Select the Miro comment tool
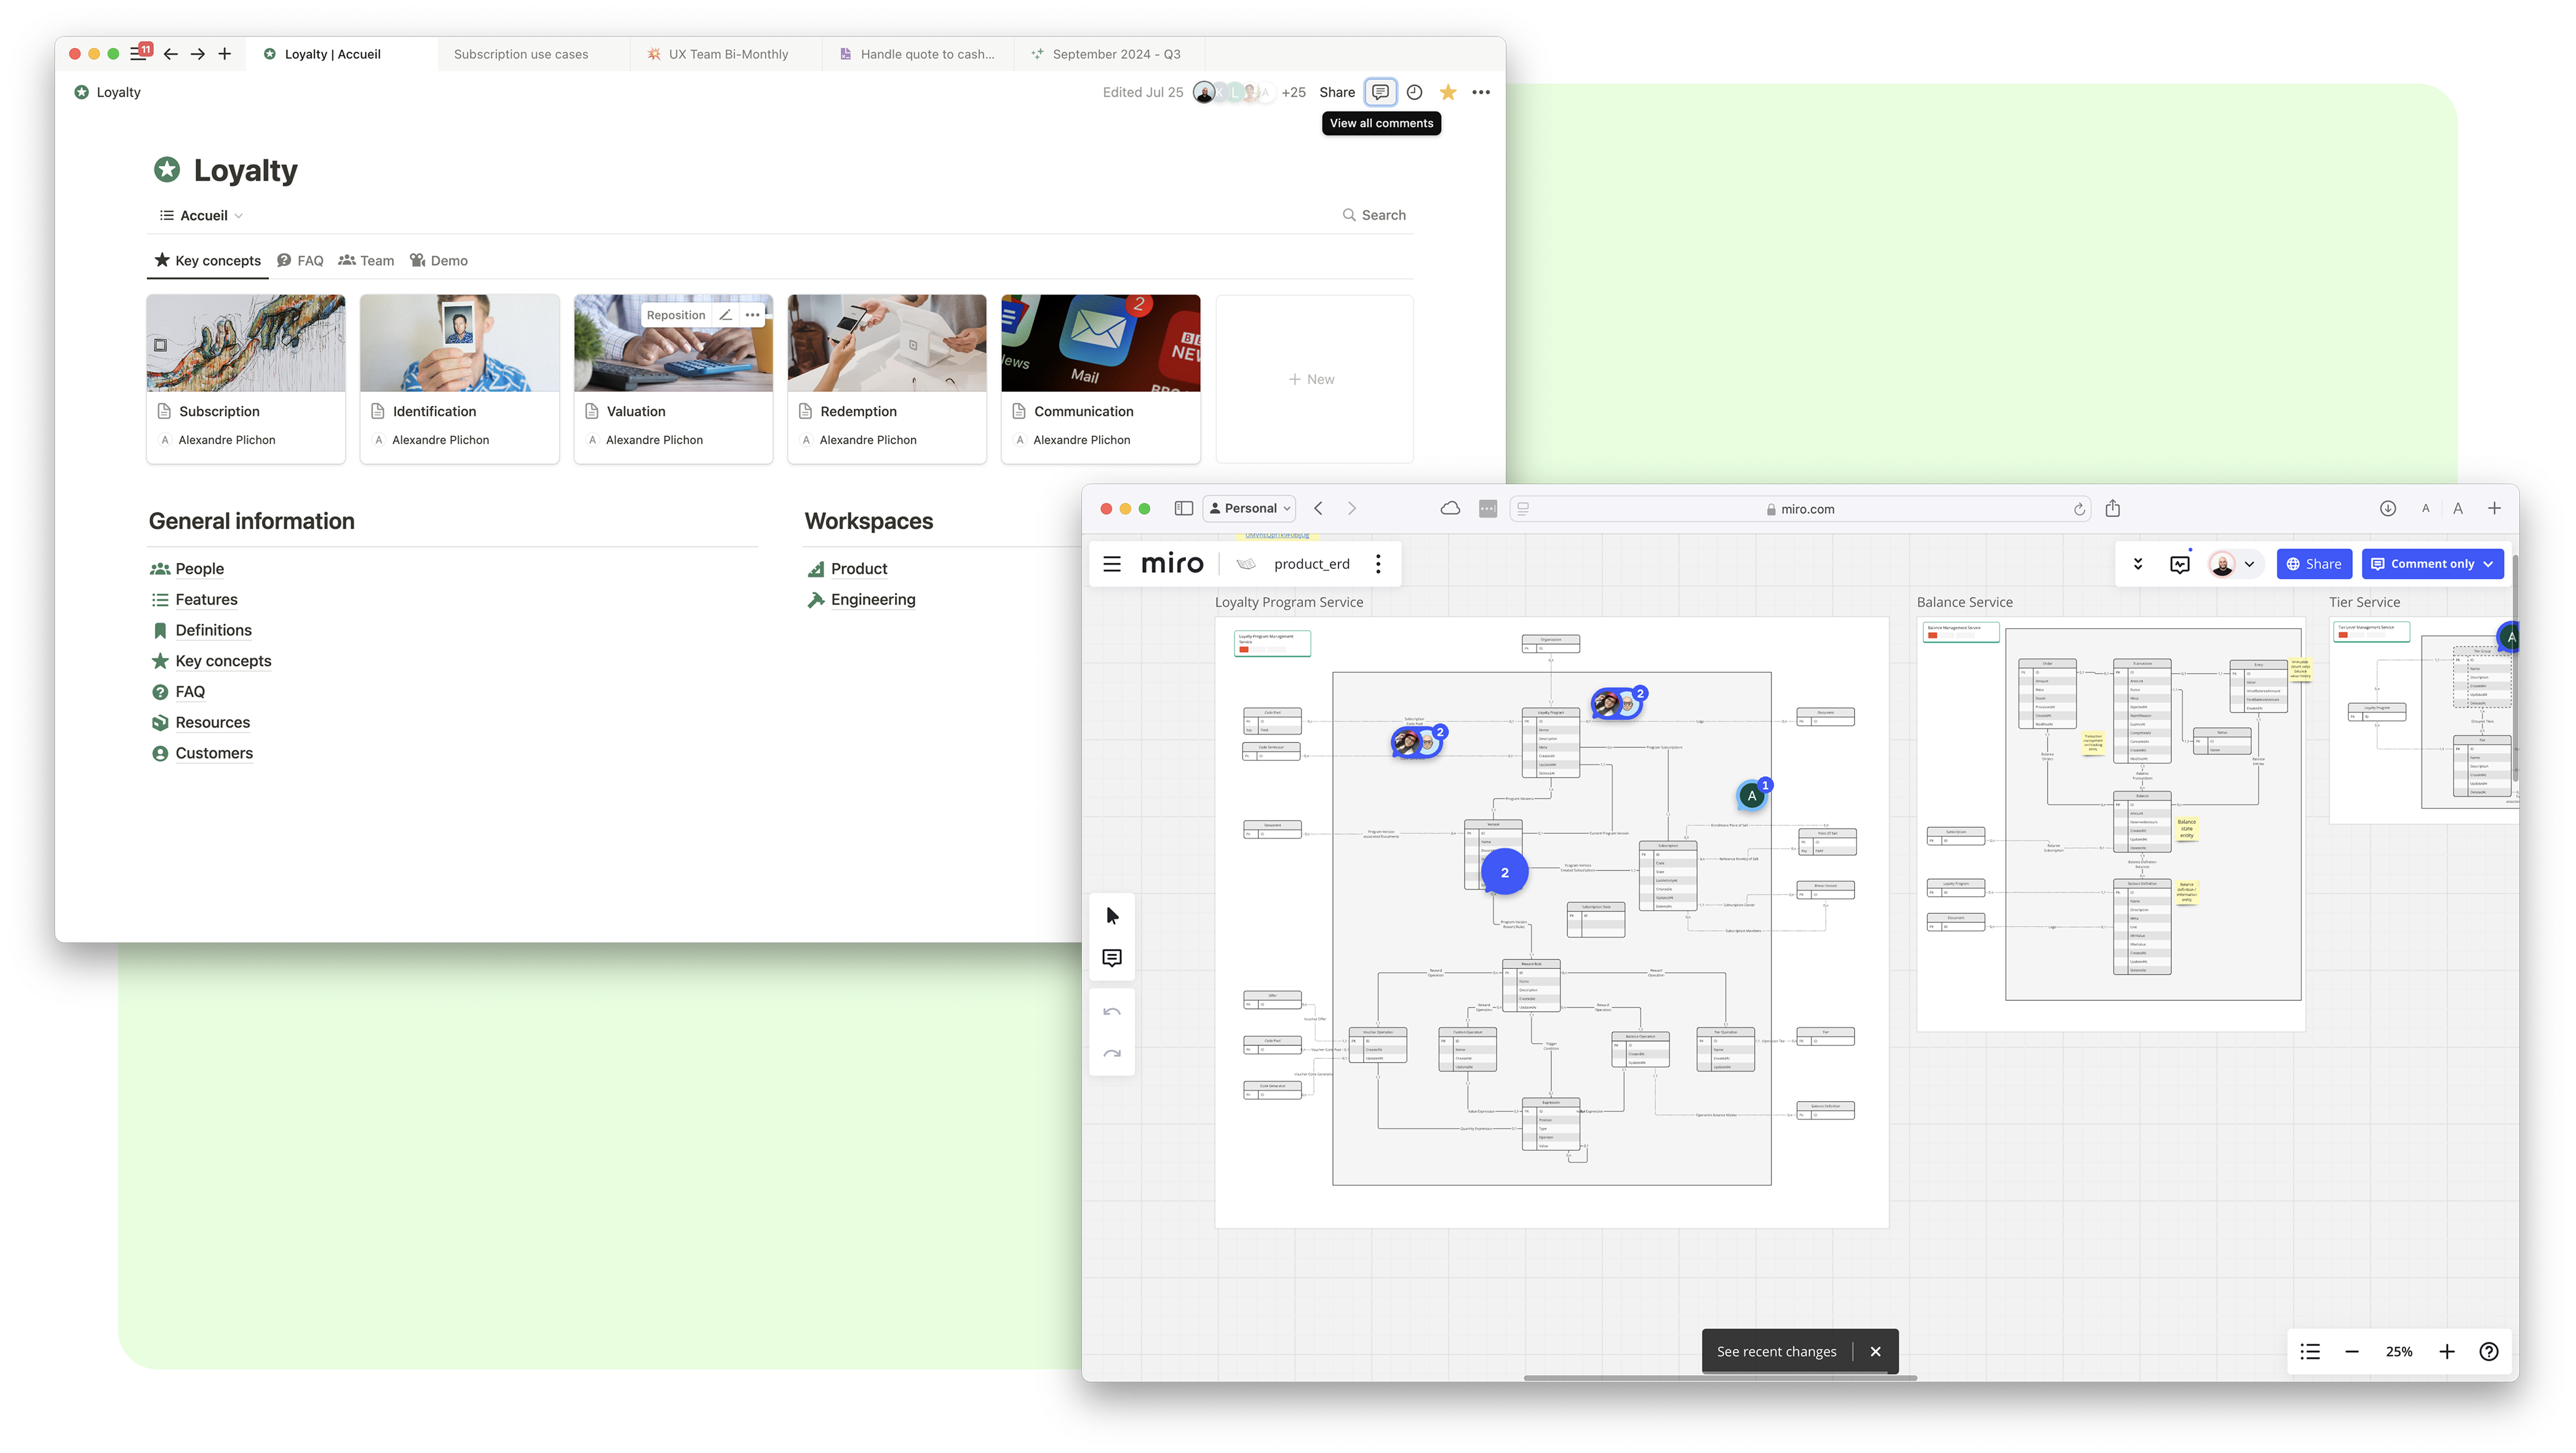This screenshot has width=2576, height=1453. coord(1111,958)
